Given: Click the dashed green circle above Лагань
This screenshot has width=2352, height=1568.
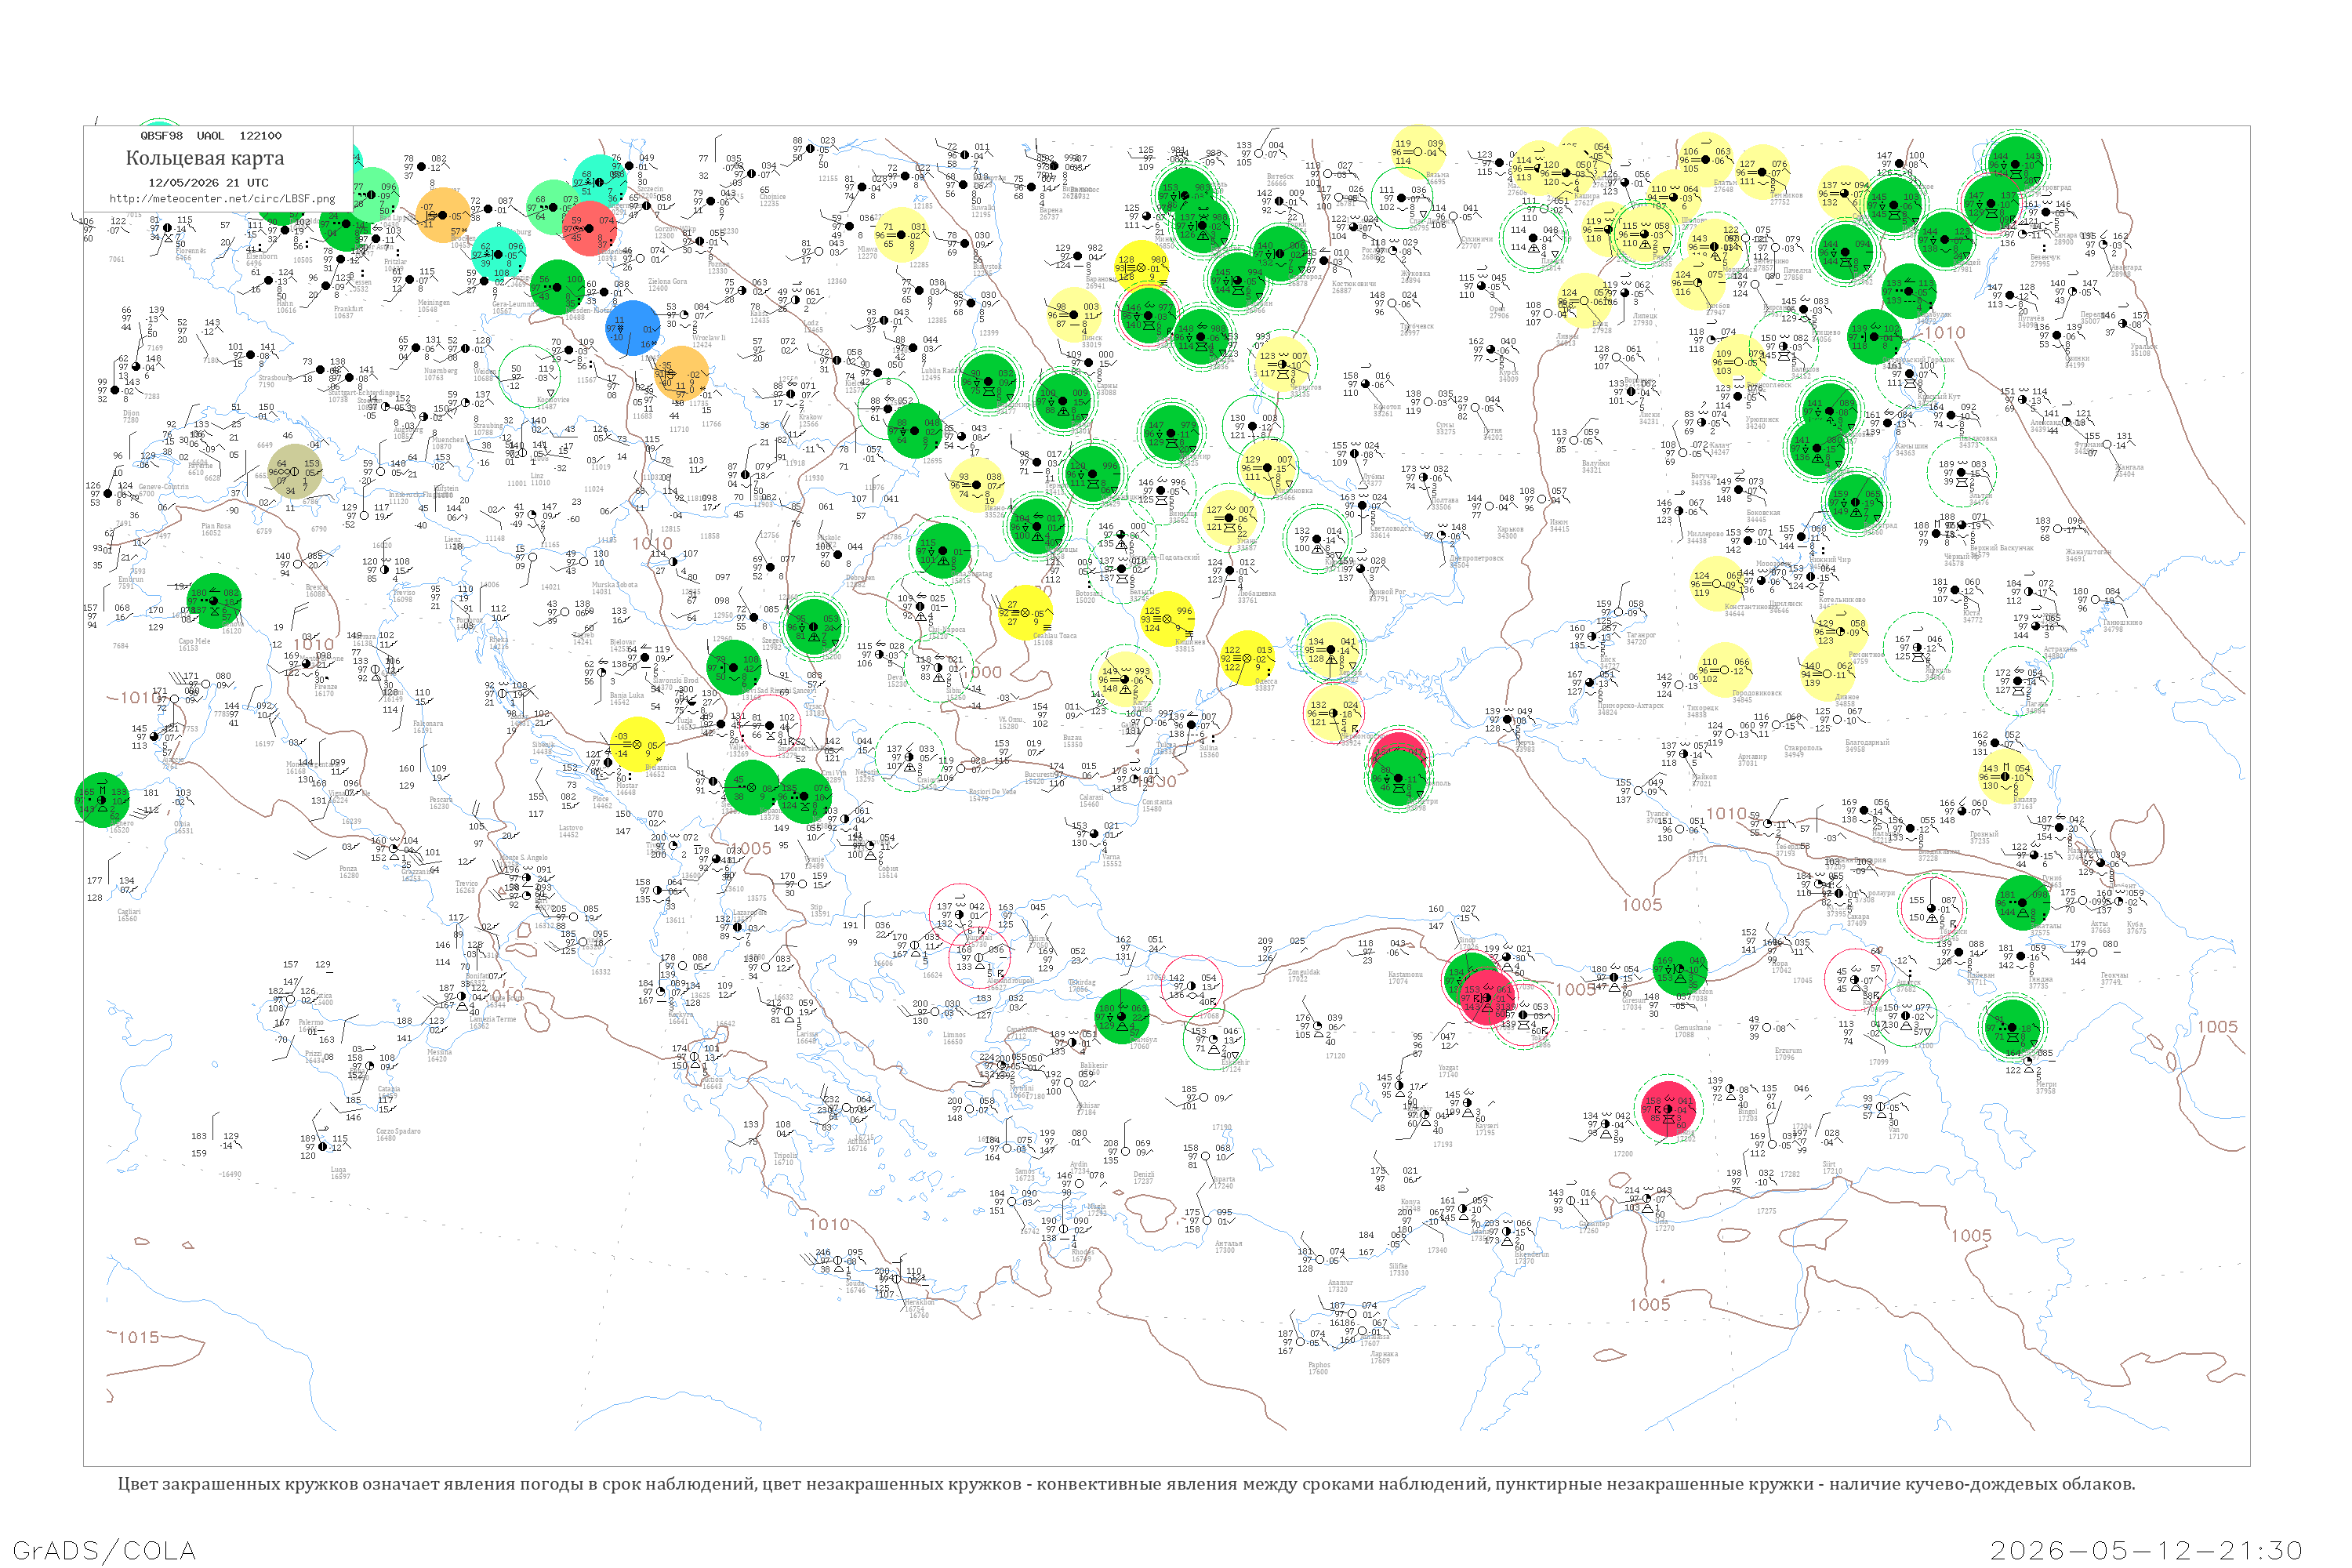Looking at the screenshot, I should tap(2018, 682).
